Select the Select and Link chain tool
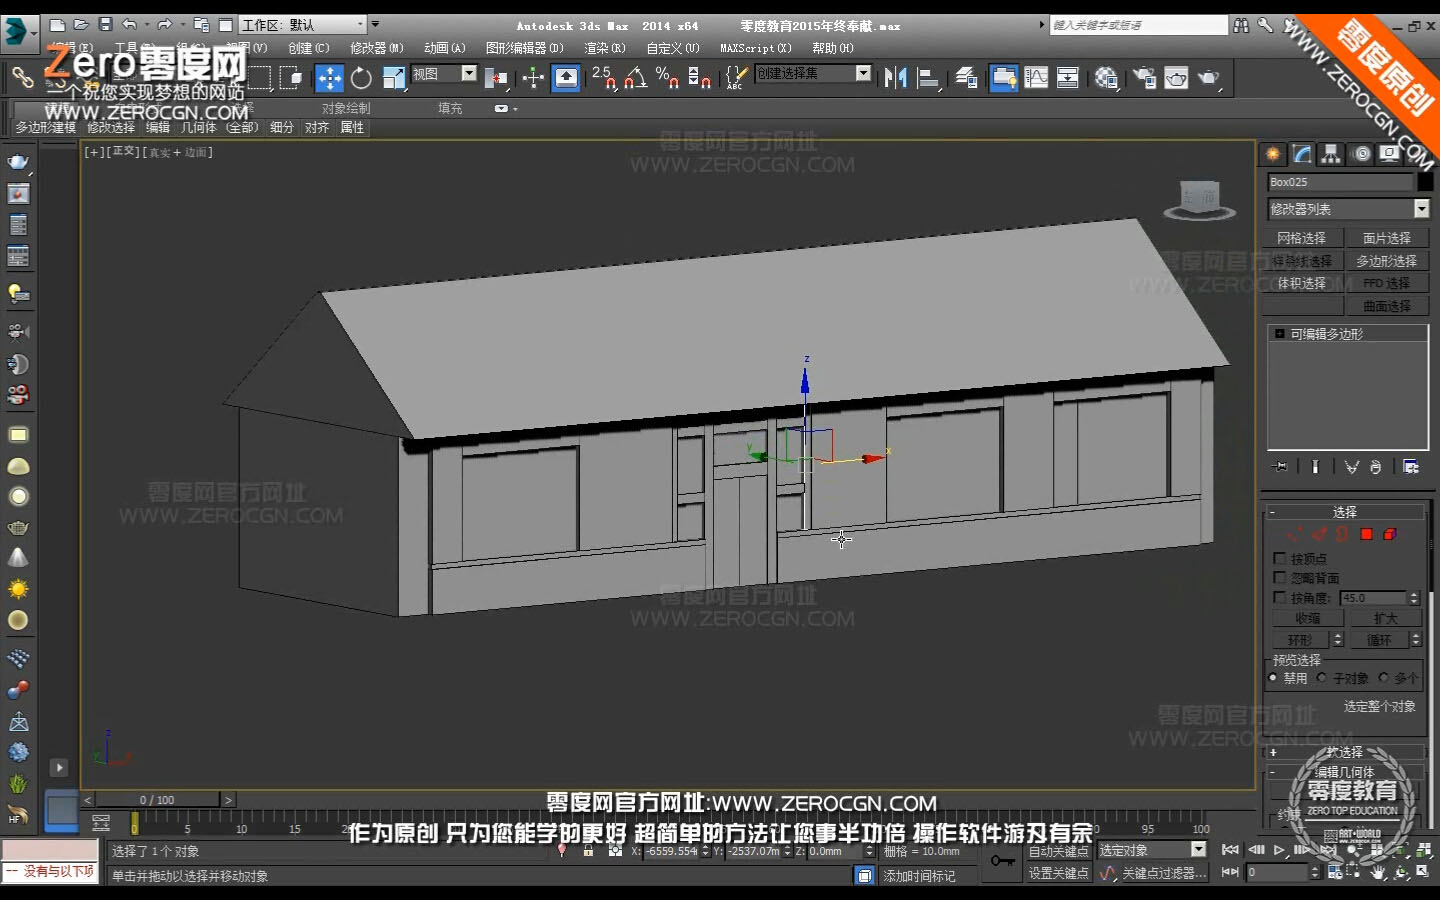The width and height of the screenshot is (1440, 900). pos(22,77)
